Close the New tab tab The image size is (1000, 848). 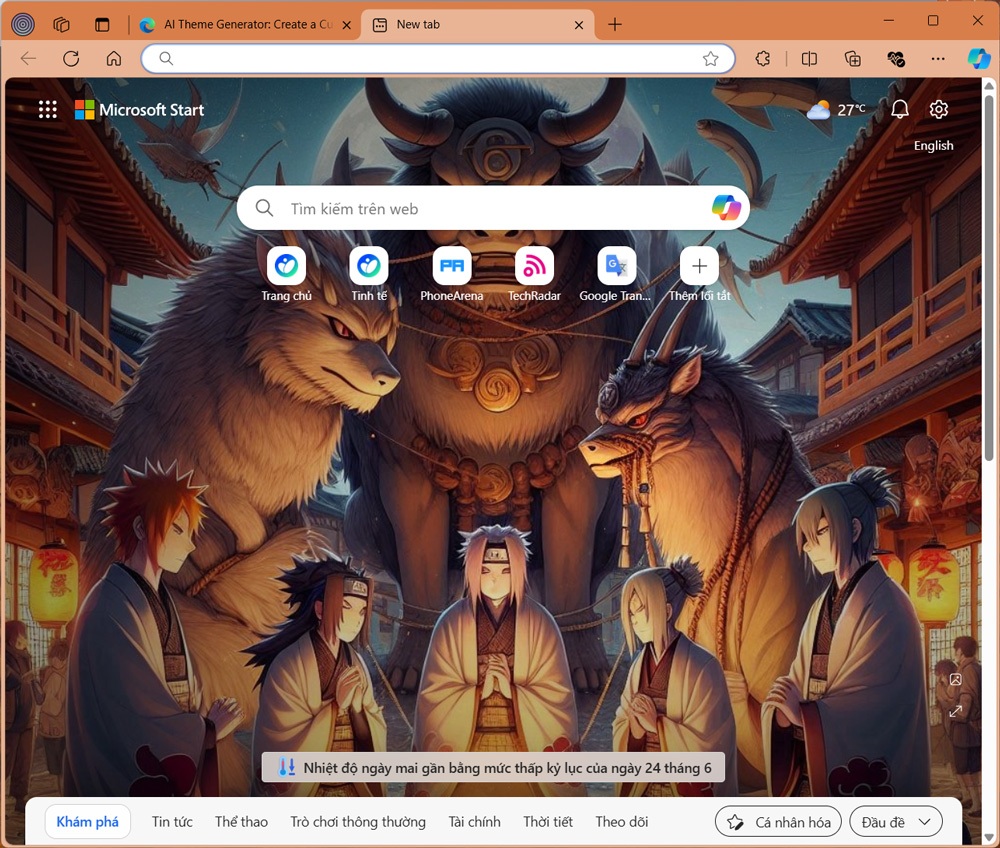pyautogui.click(x=578, y=25)
